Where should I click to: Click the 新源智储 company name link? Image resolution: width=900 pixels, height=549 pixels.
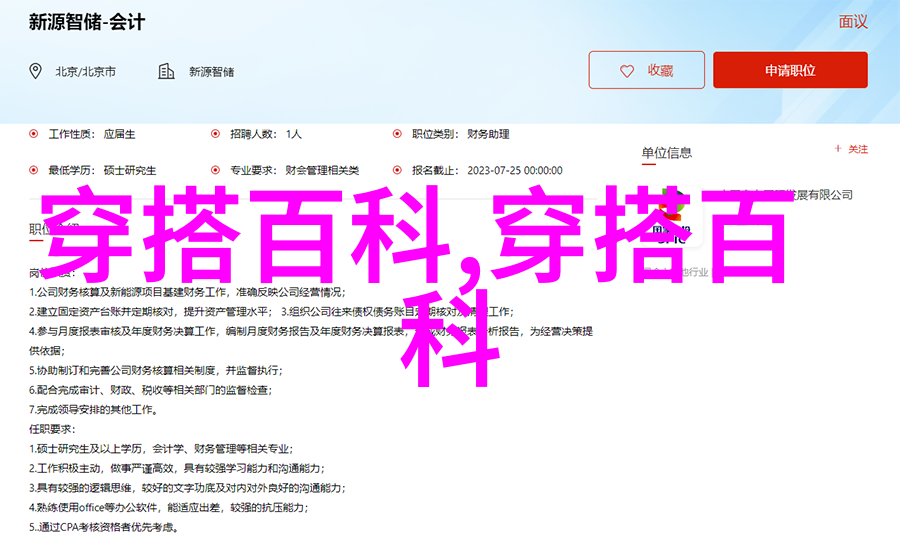pyautogui.click(x=212, y=72)
